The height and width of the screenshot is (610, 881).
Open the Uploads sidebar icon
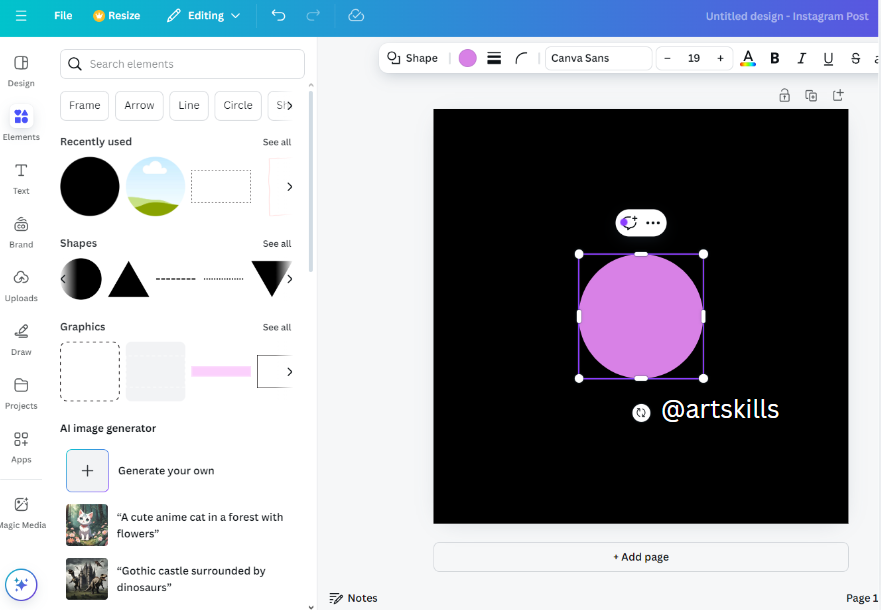pos(21,285)
